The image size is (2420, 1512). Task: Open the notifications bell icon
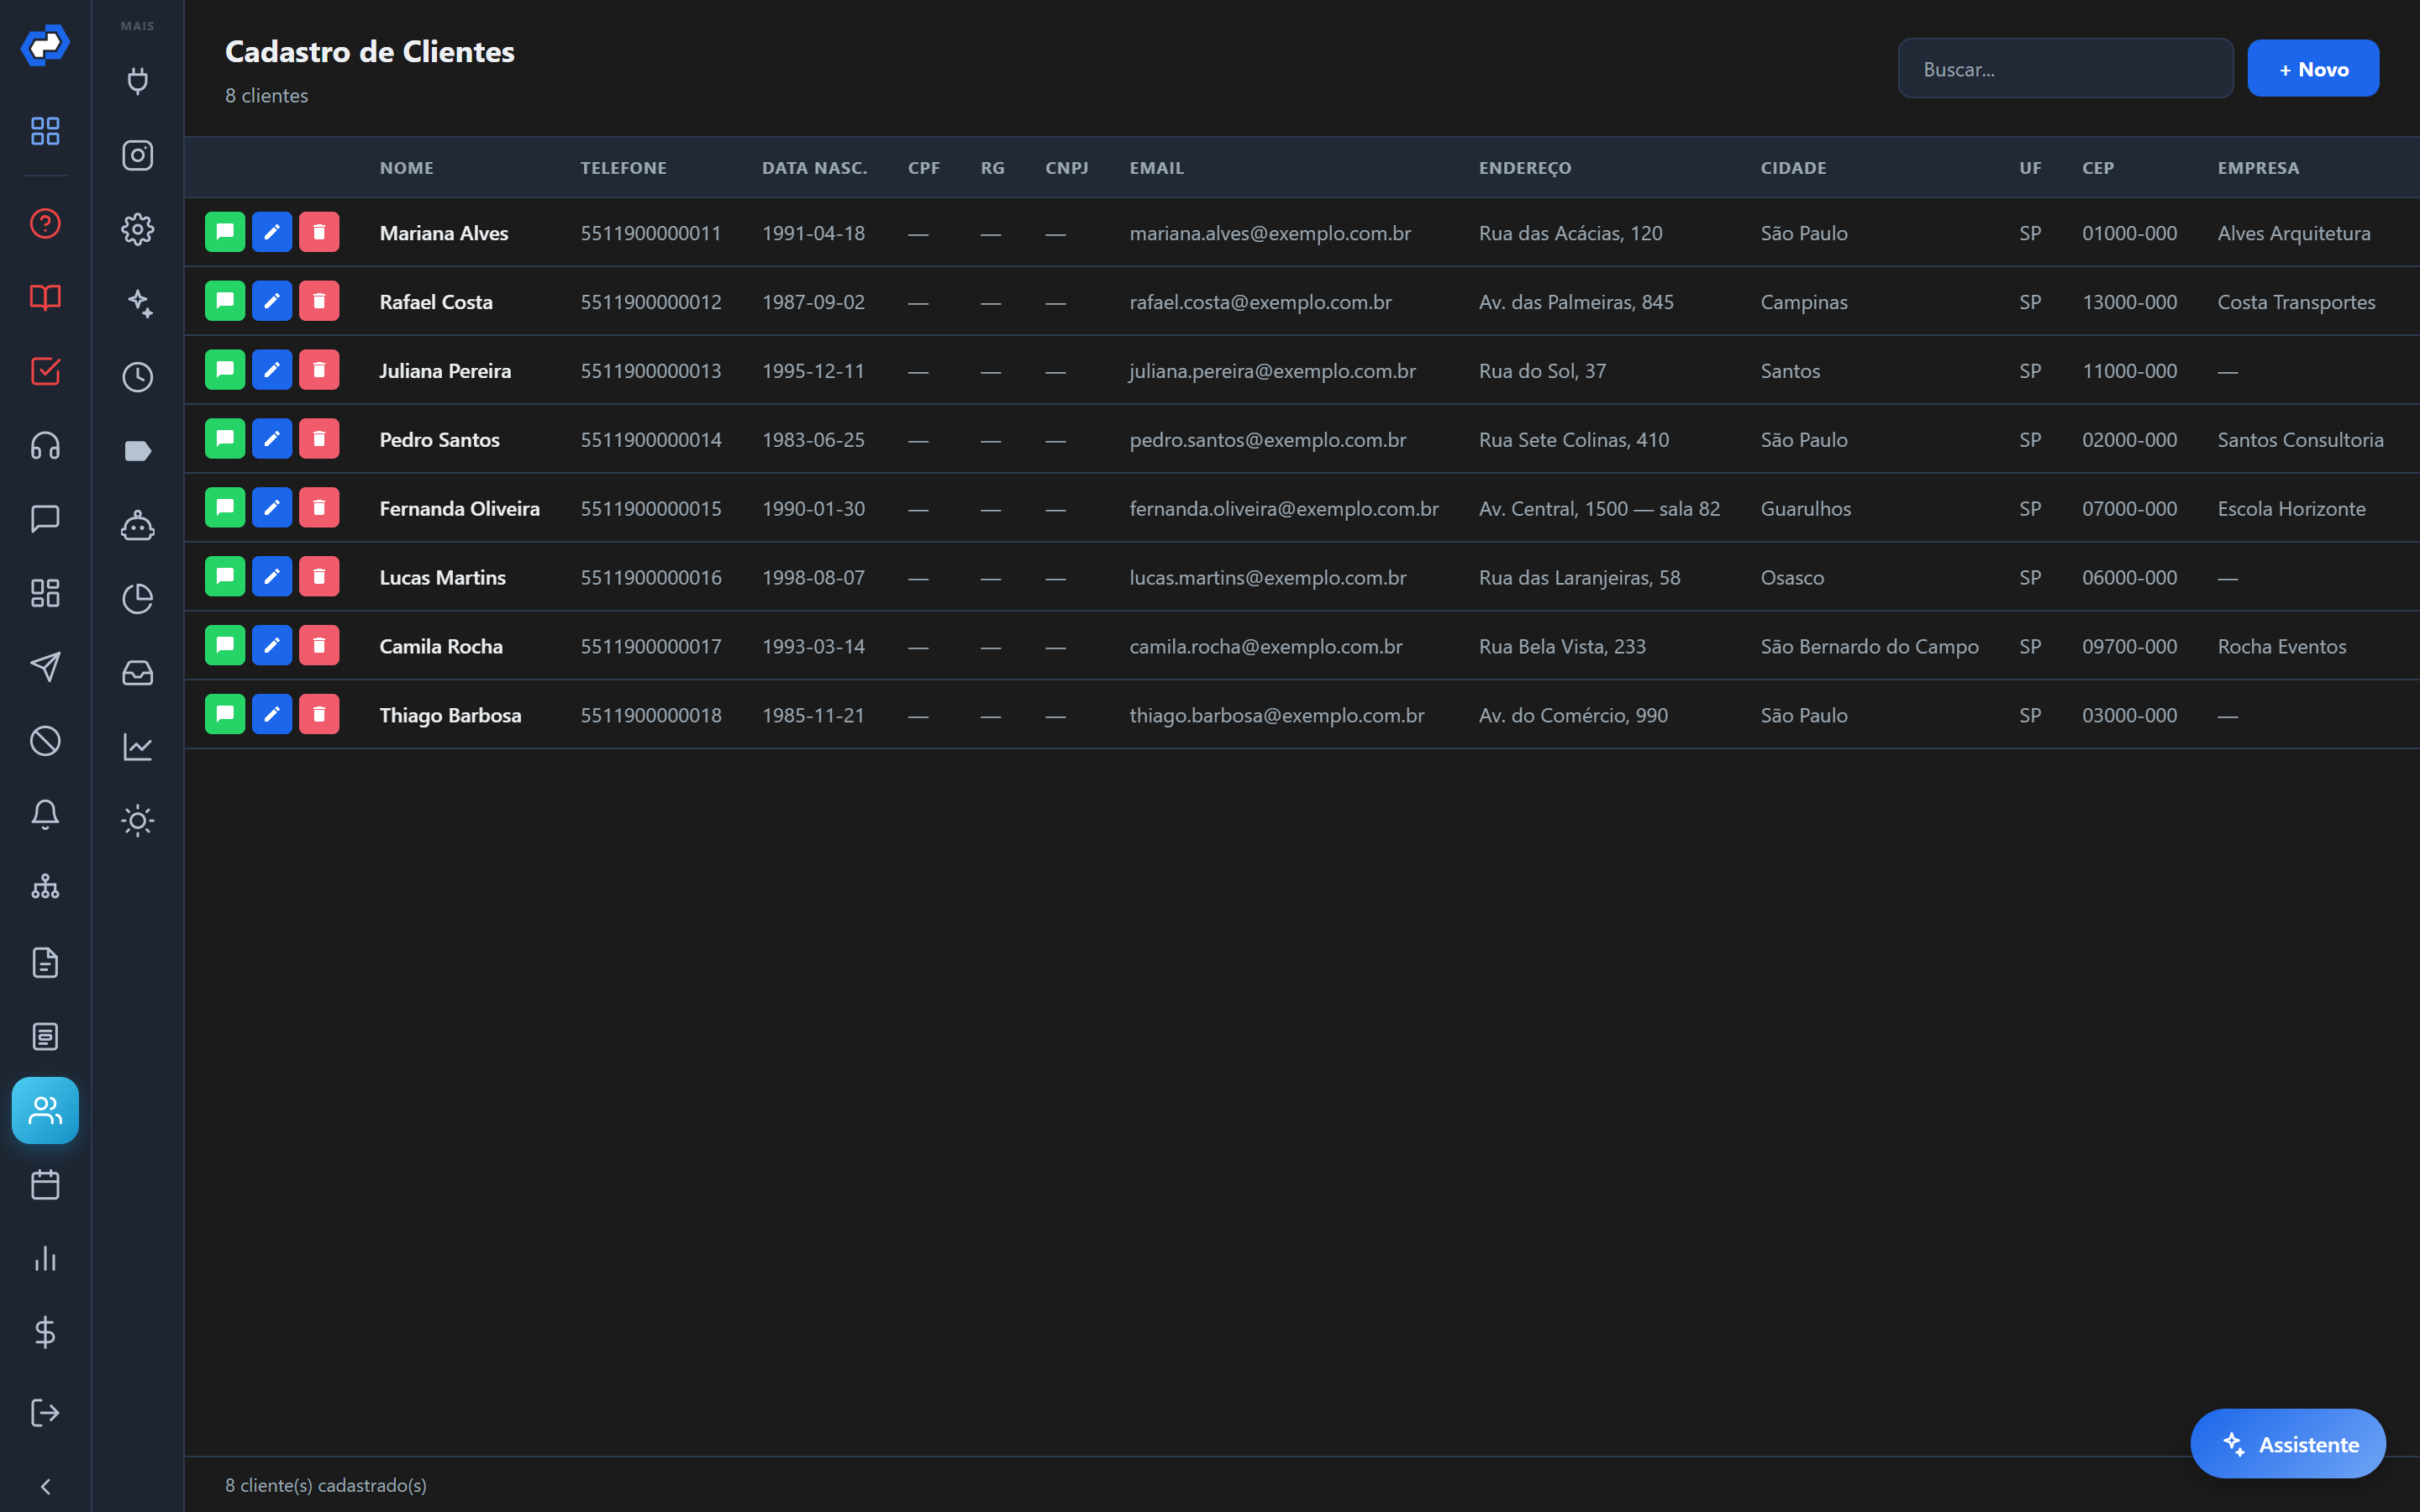pos(45,814)
